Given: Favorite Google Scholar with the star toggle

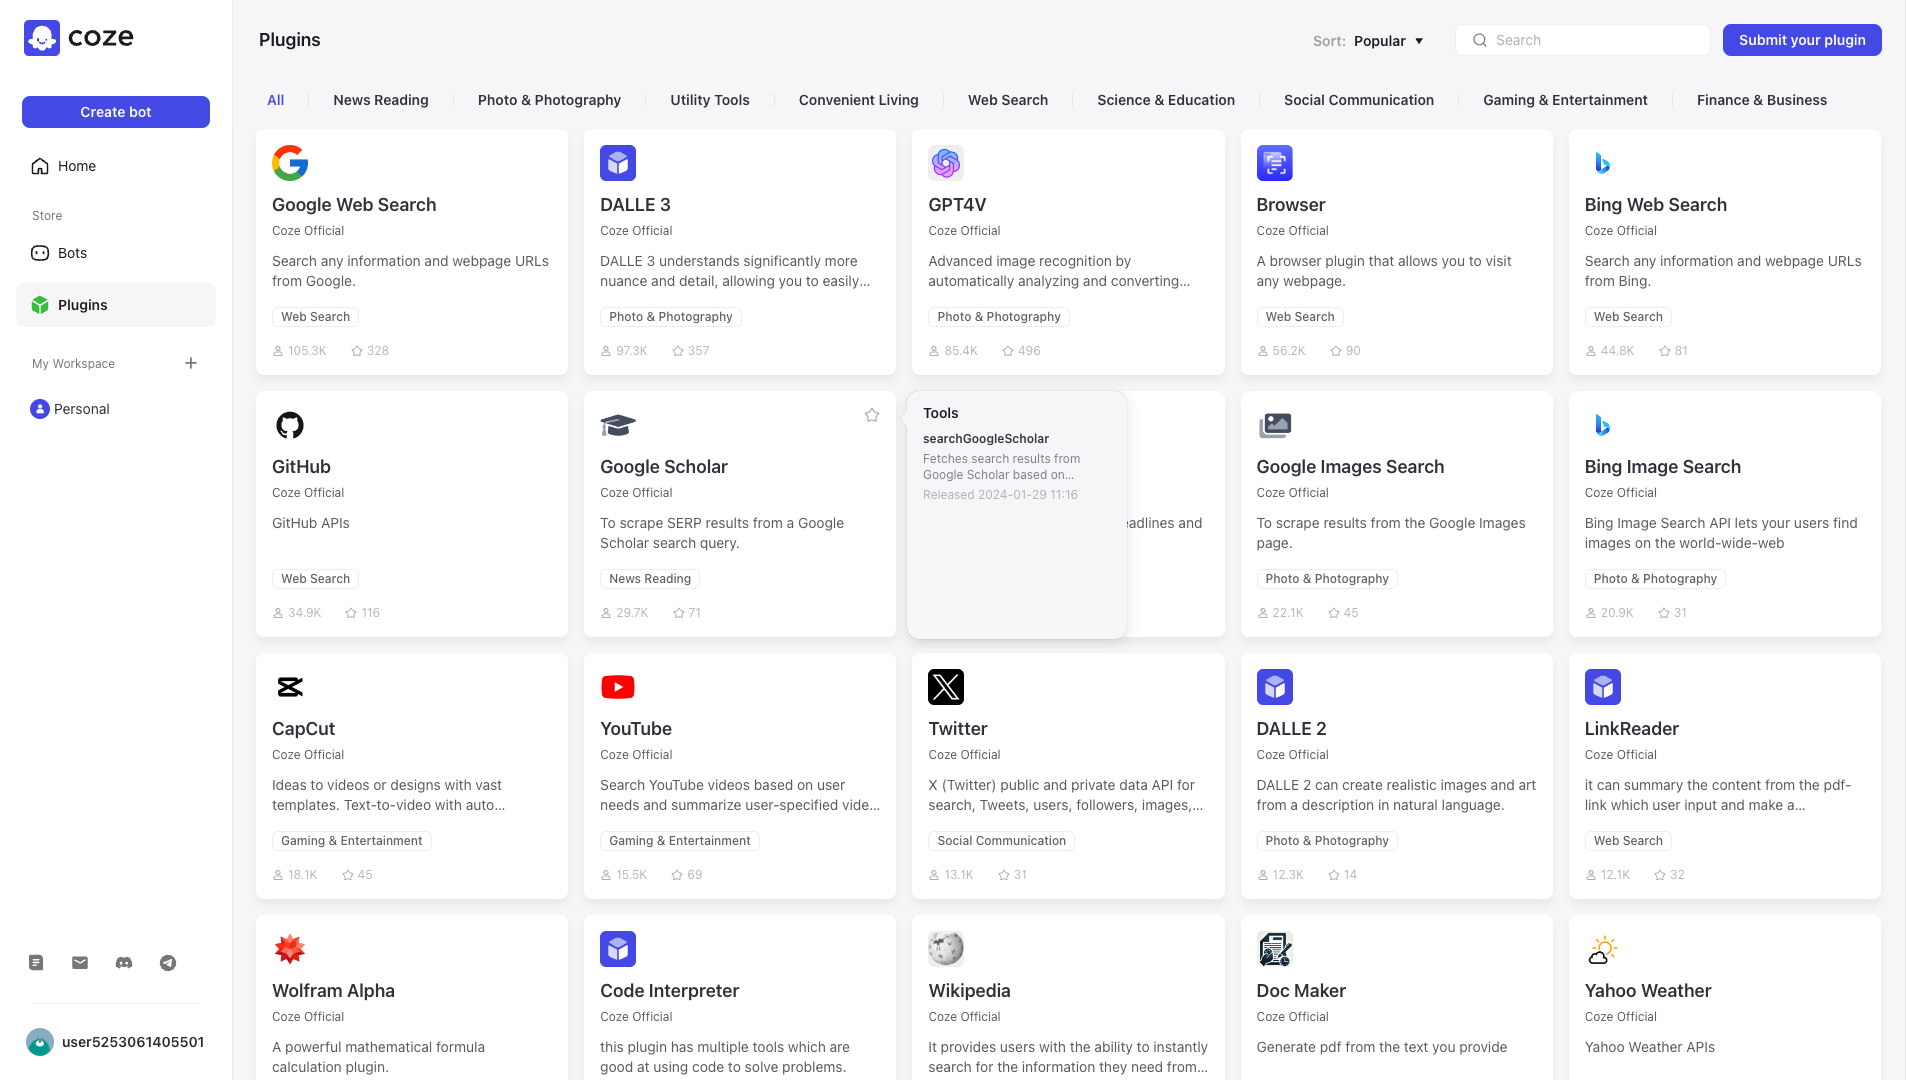Looking at the screenshot, I should coord(872,415).
